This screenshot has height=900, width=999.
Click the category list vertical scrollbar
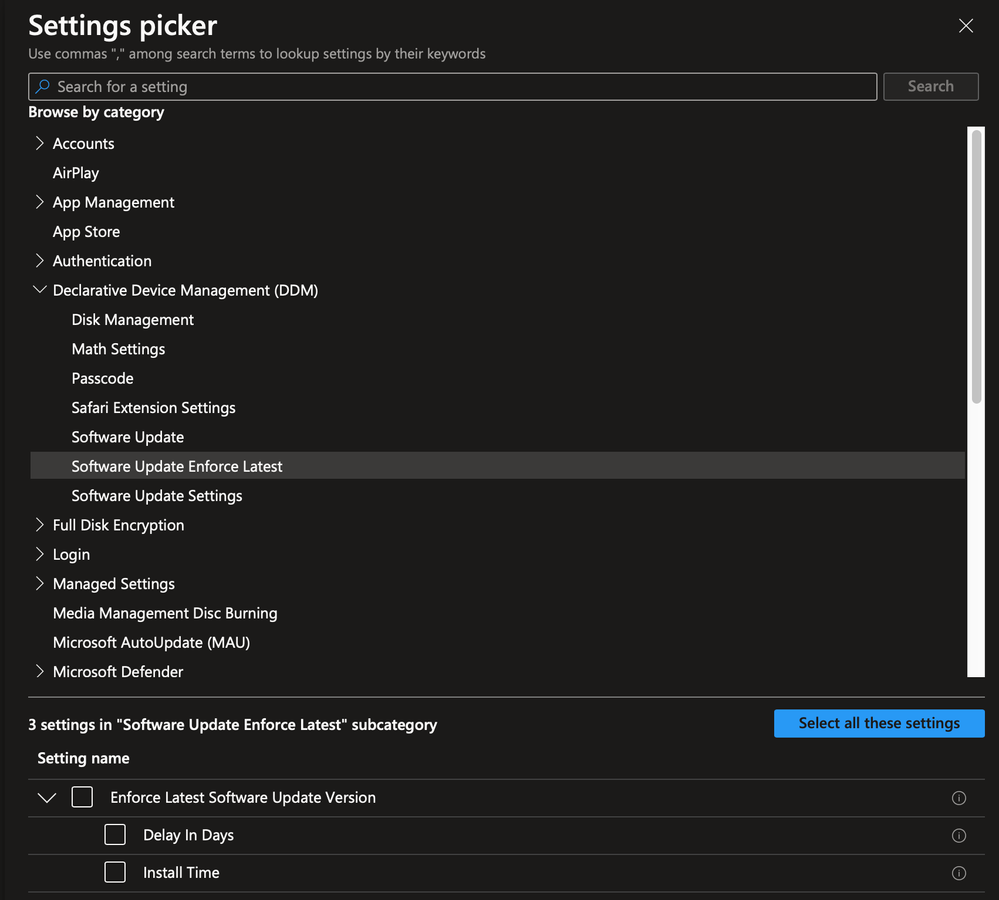[x=977, y=267]
